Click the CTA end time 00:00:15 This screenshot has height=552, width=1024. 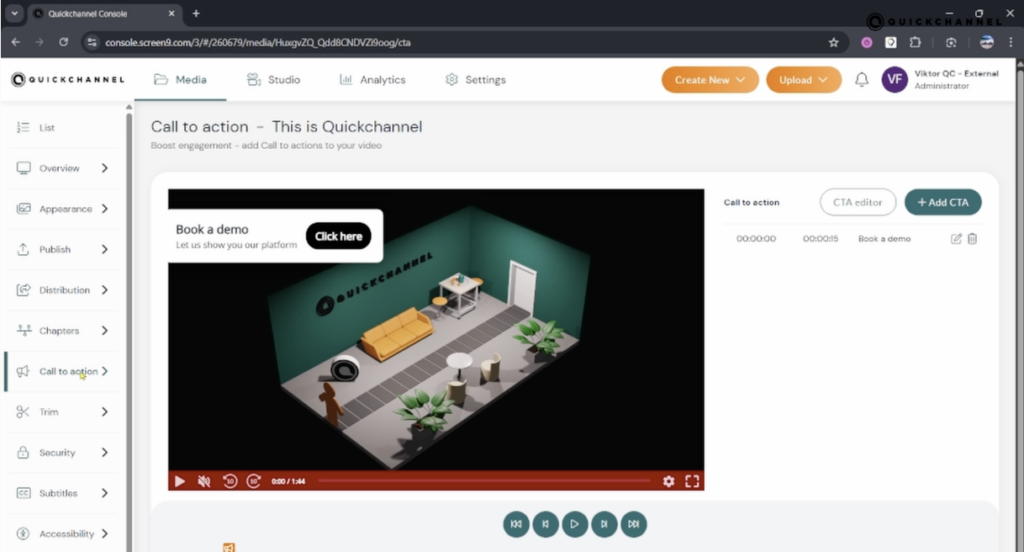820,238
